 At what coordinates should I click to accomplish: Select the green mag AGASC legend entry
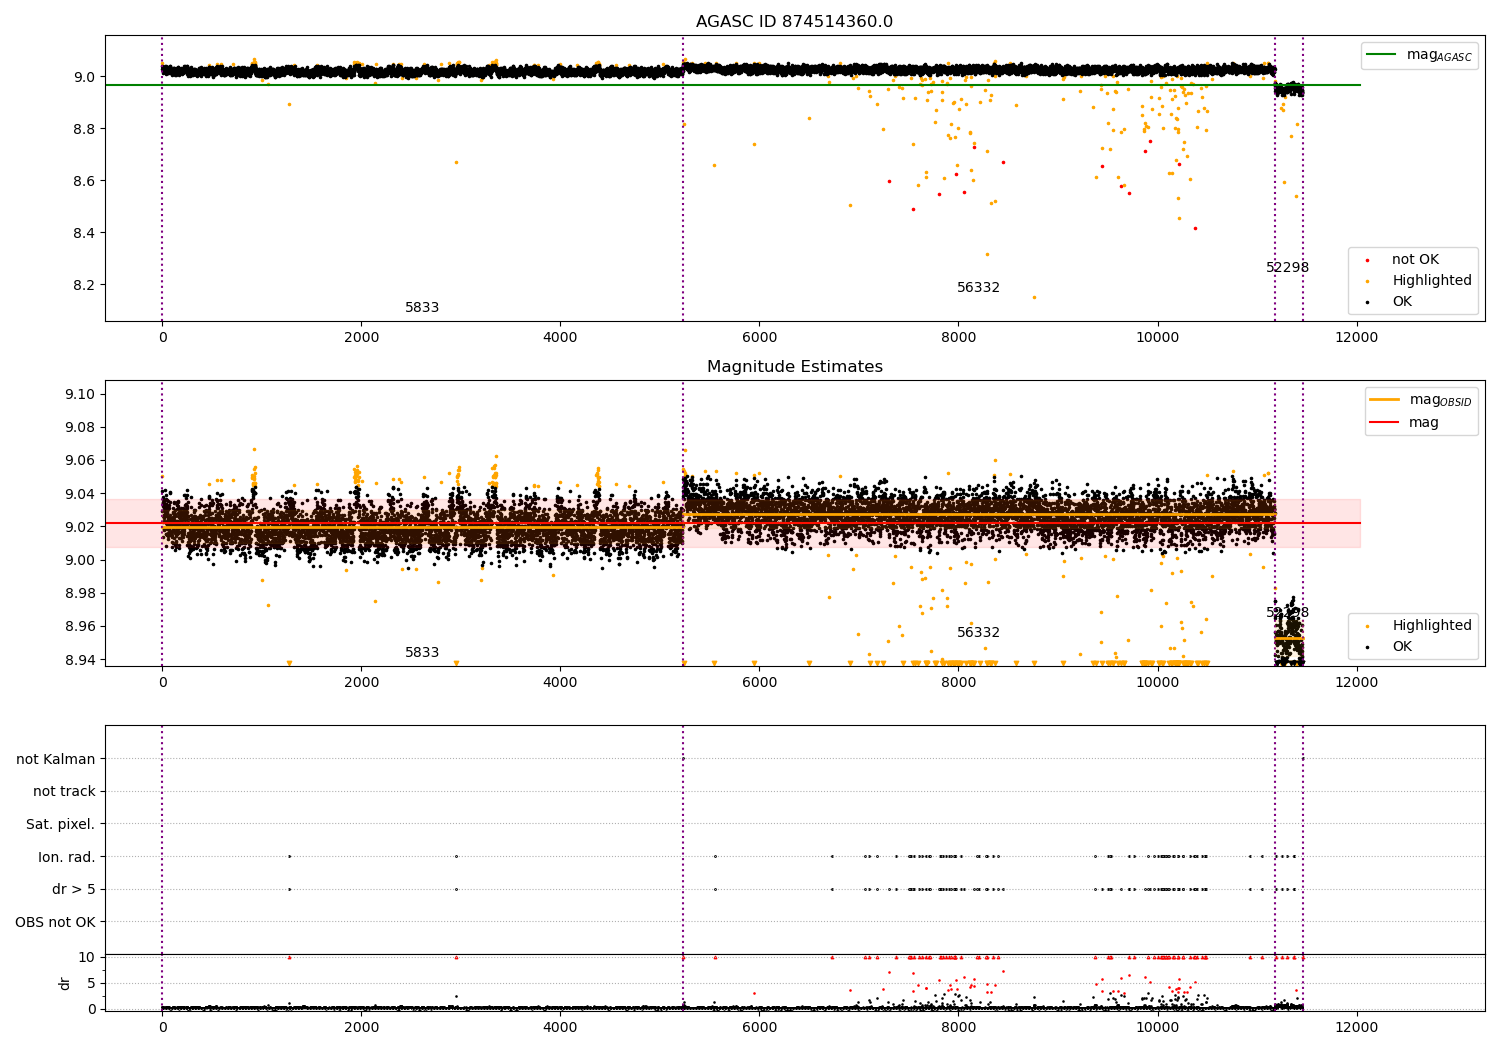pyautogui.click(x=1419, y=55)
